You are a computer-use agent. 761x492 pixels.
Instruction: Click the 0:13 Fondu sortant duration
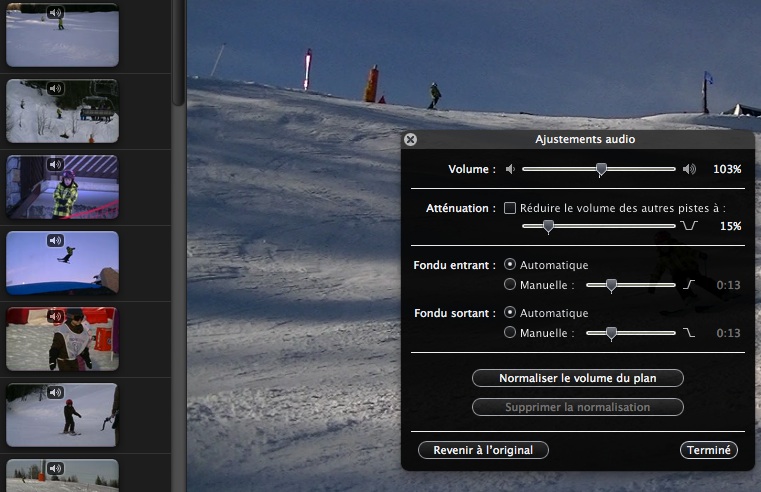(x=728, y=333)
